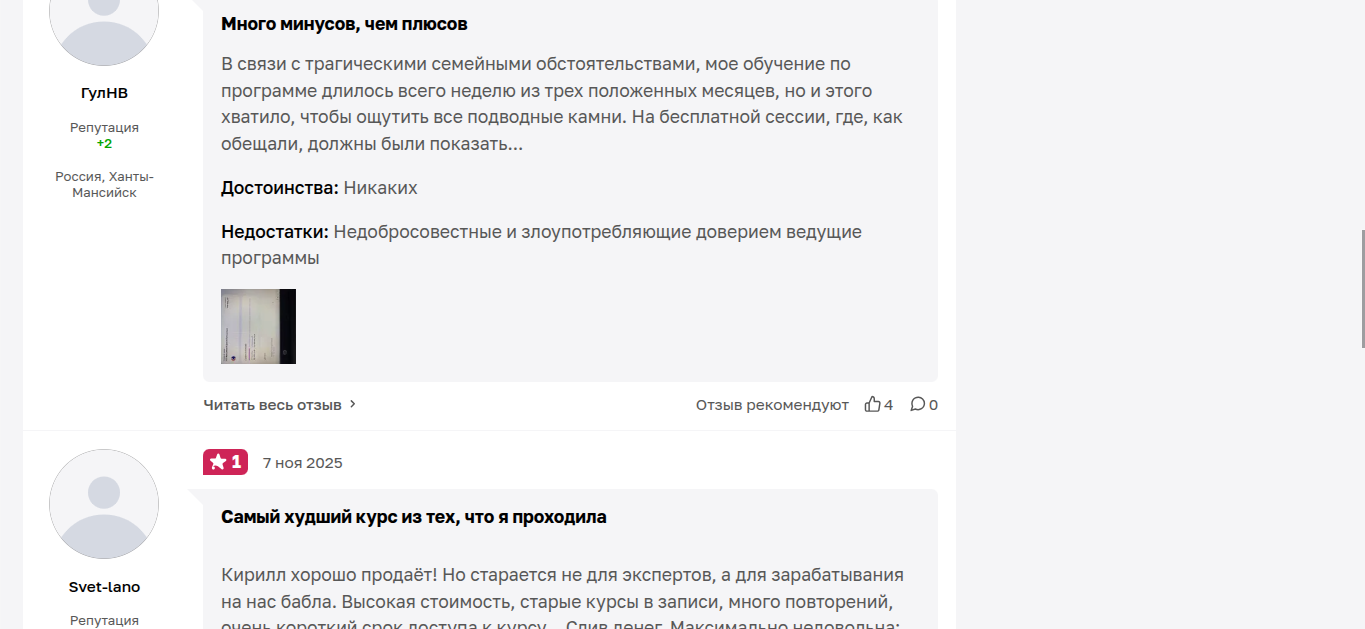Expand review via 'Читать весь отзыв' chevron

click(353, 404)
